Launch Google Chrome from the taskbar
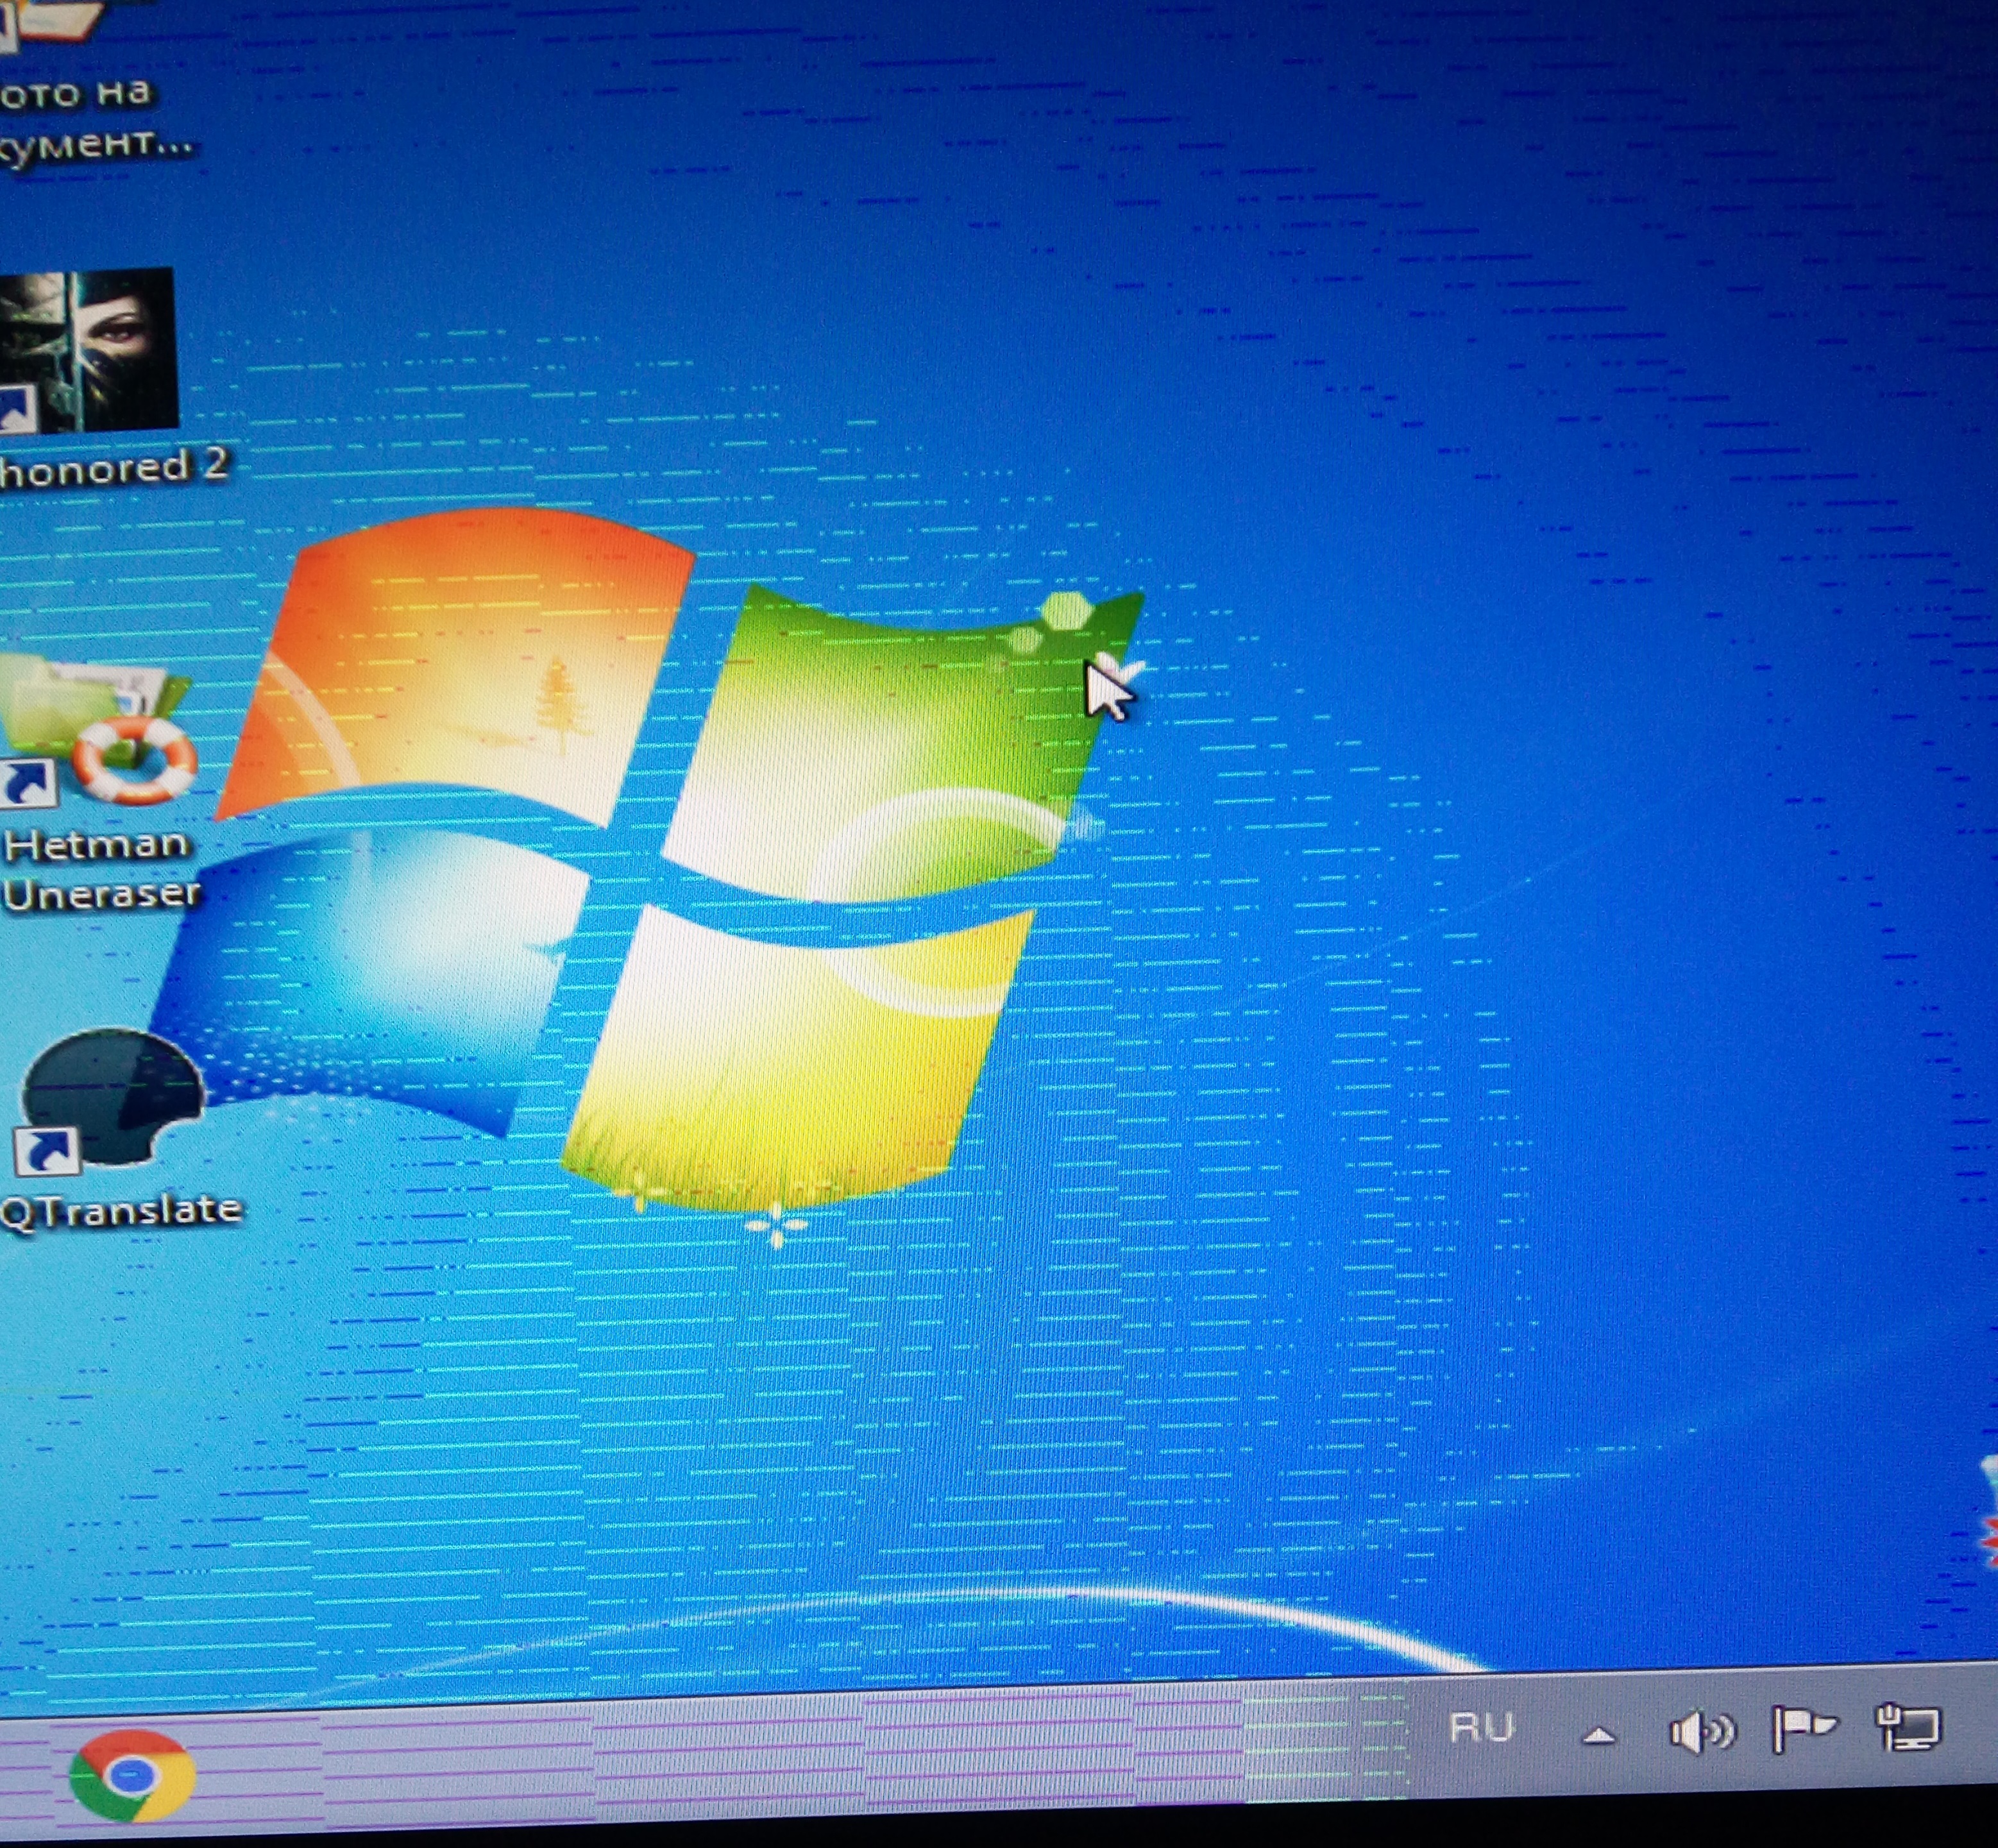This screenshot has height=1848, width=1998. point(132,1775)
